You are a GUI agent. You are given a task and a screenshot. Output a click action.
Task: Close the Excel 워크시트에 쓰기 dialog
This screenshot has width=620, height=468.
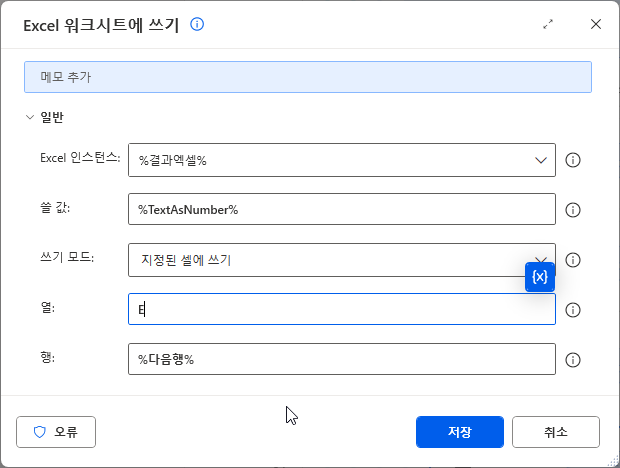(x=596, y=24)
